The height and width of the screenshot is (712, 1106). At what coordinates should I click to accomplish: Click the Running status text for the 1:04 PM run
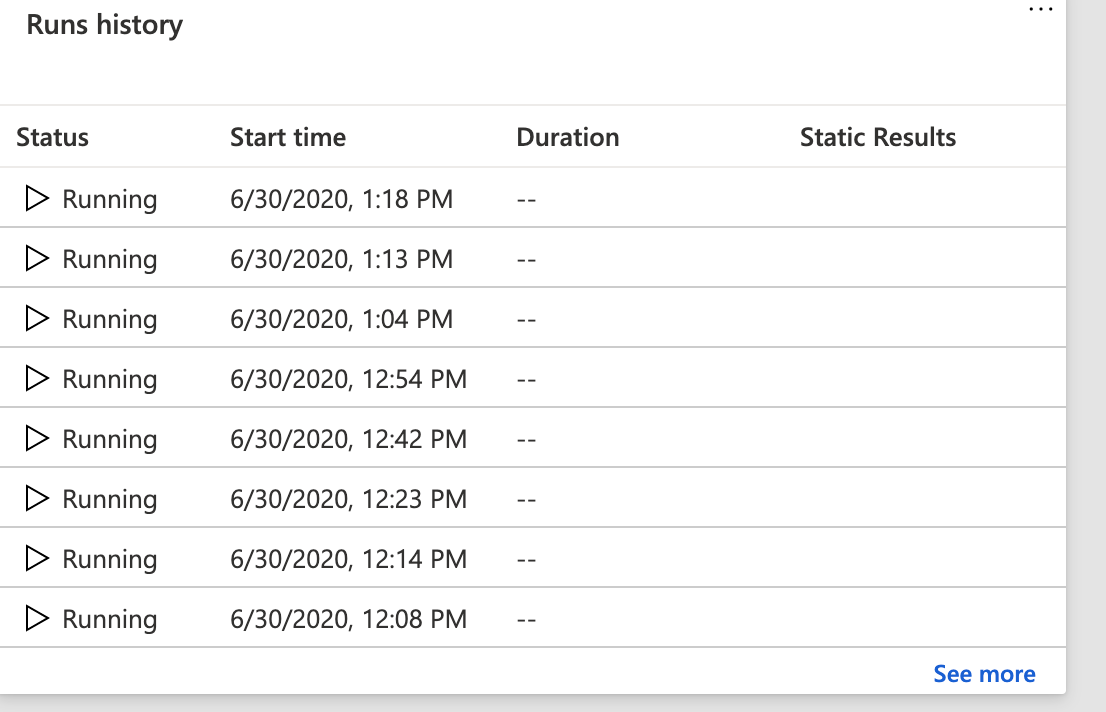tap(110, 319)
